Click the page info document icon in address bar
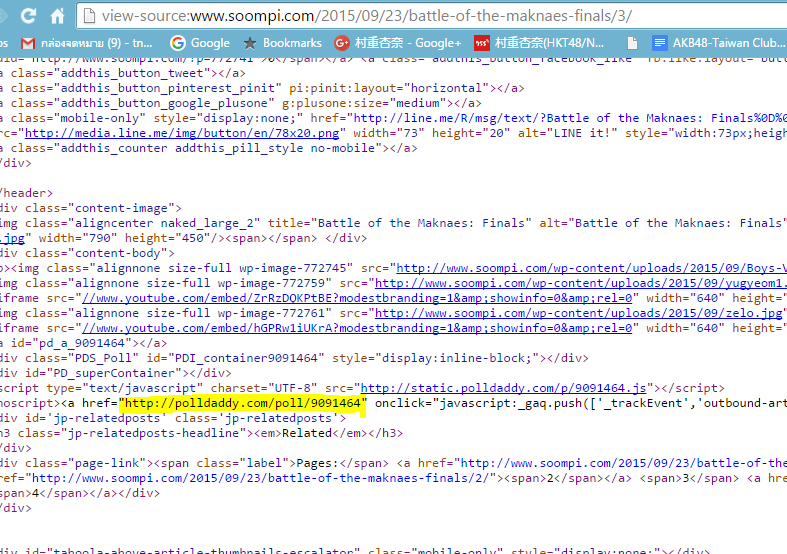 coord(89,16)
